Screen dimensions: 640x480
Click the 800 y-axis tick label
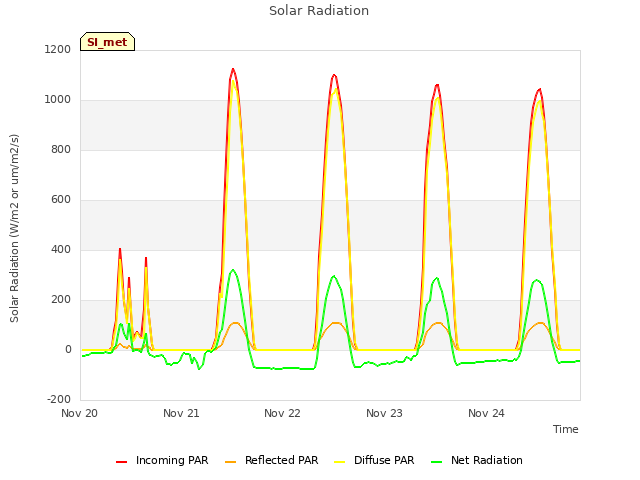point(61,150)
